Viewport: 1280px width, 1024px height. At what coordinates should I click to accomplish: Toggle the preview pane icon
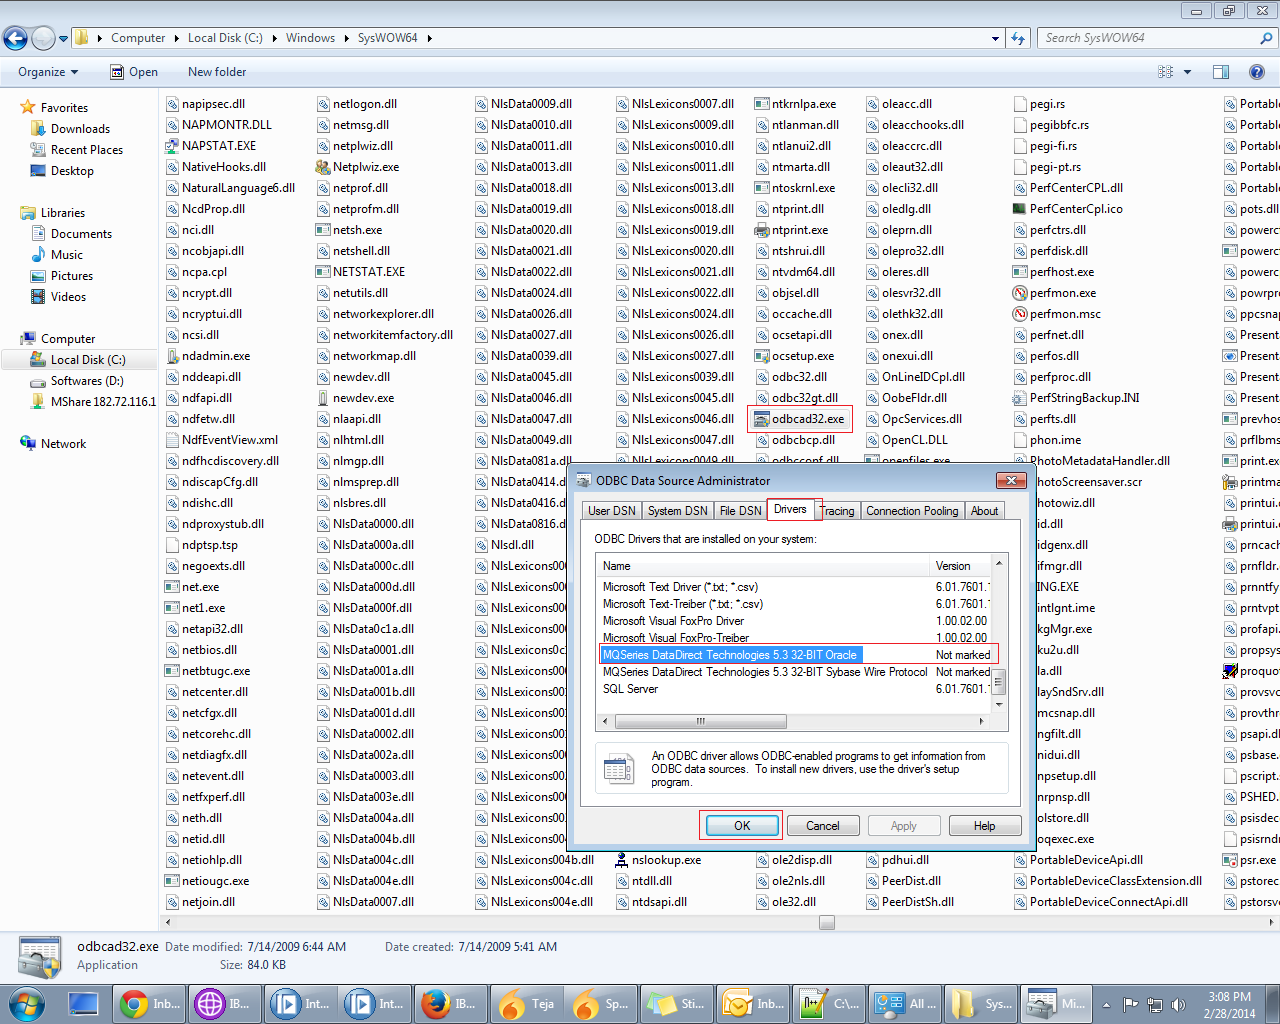click(x=1221, y=72)
